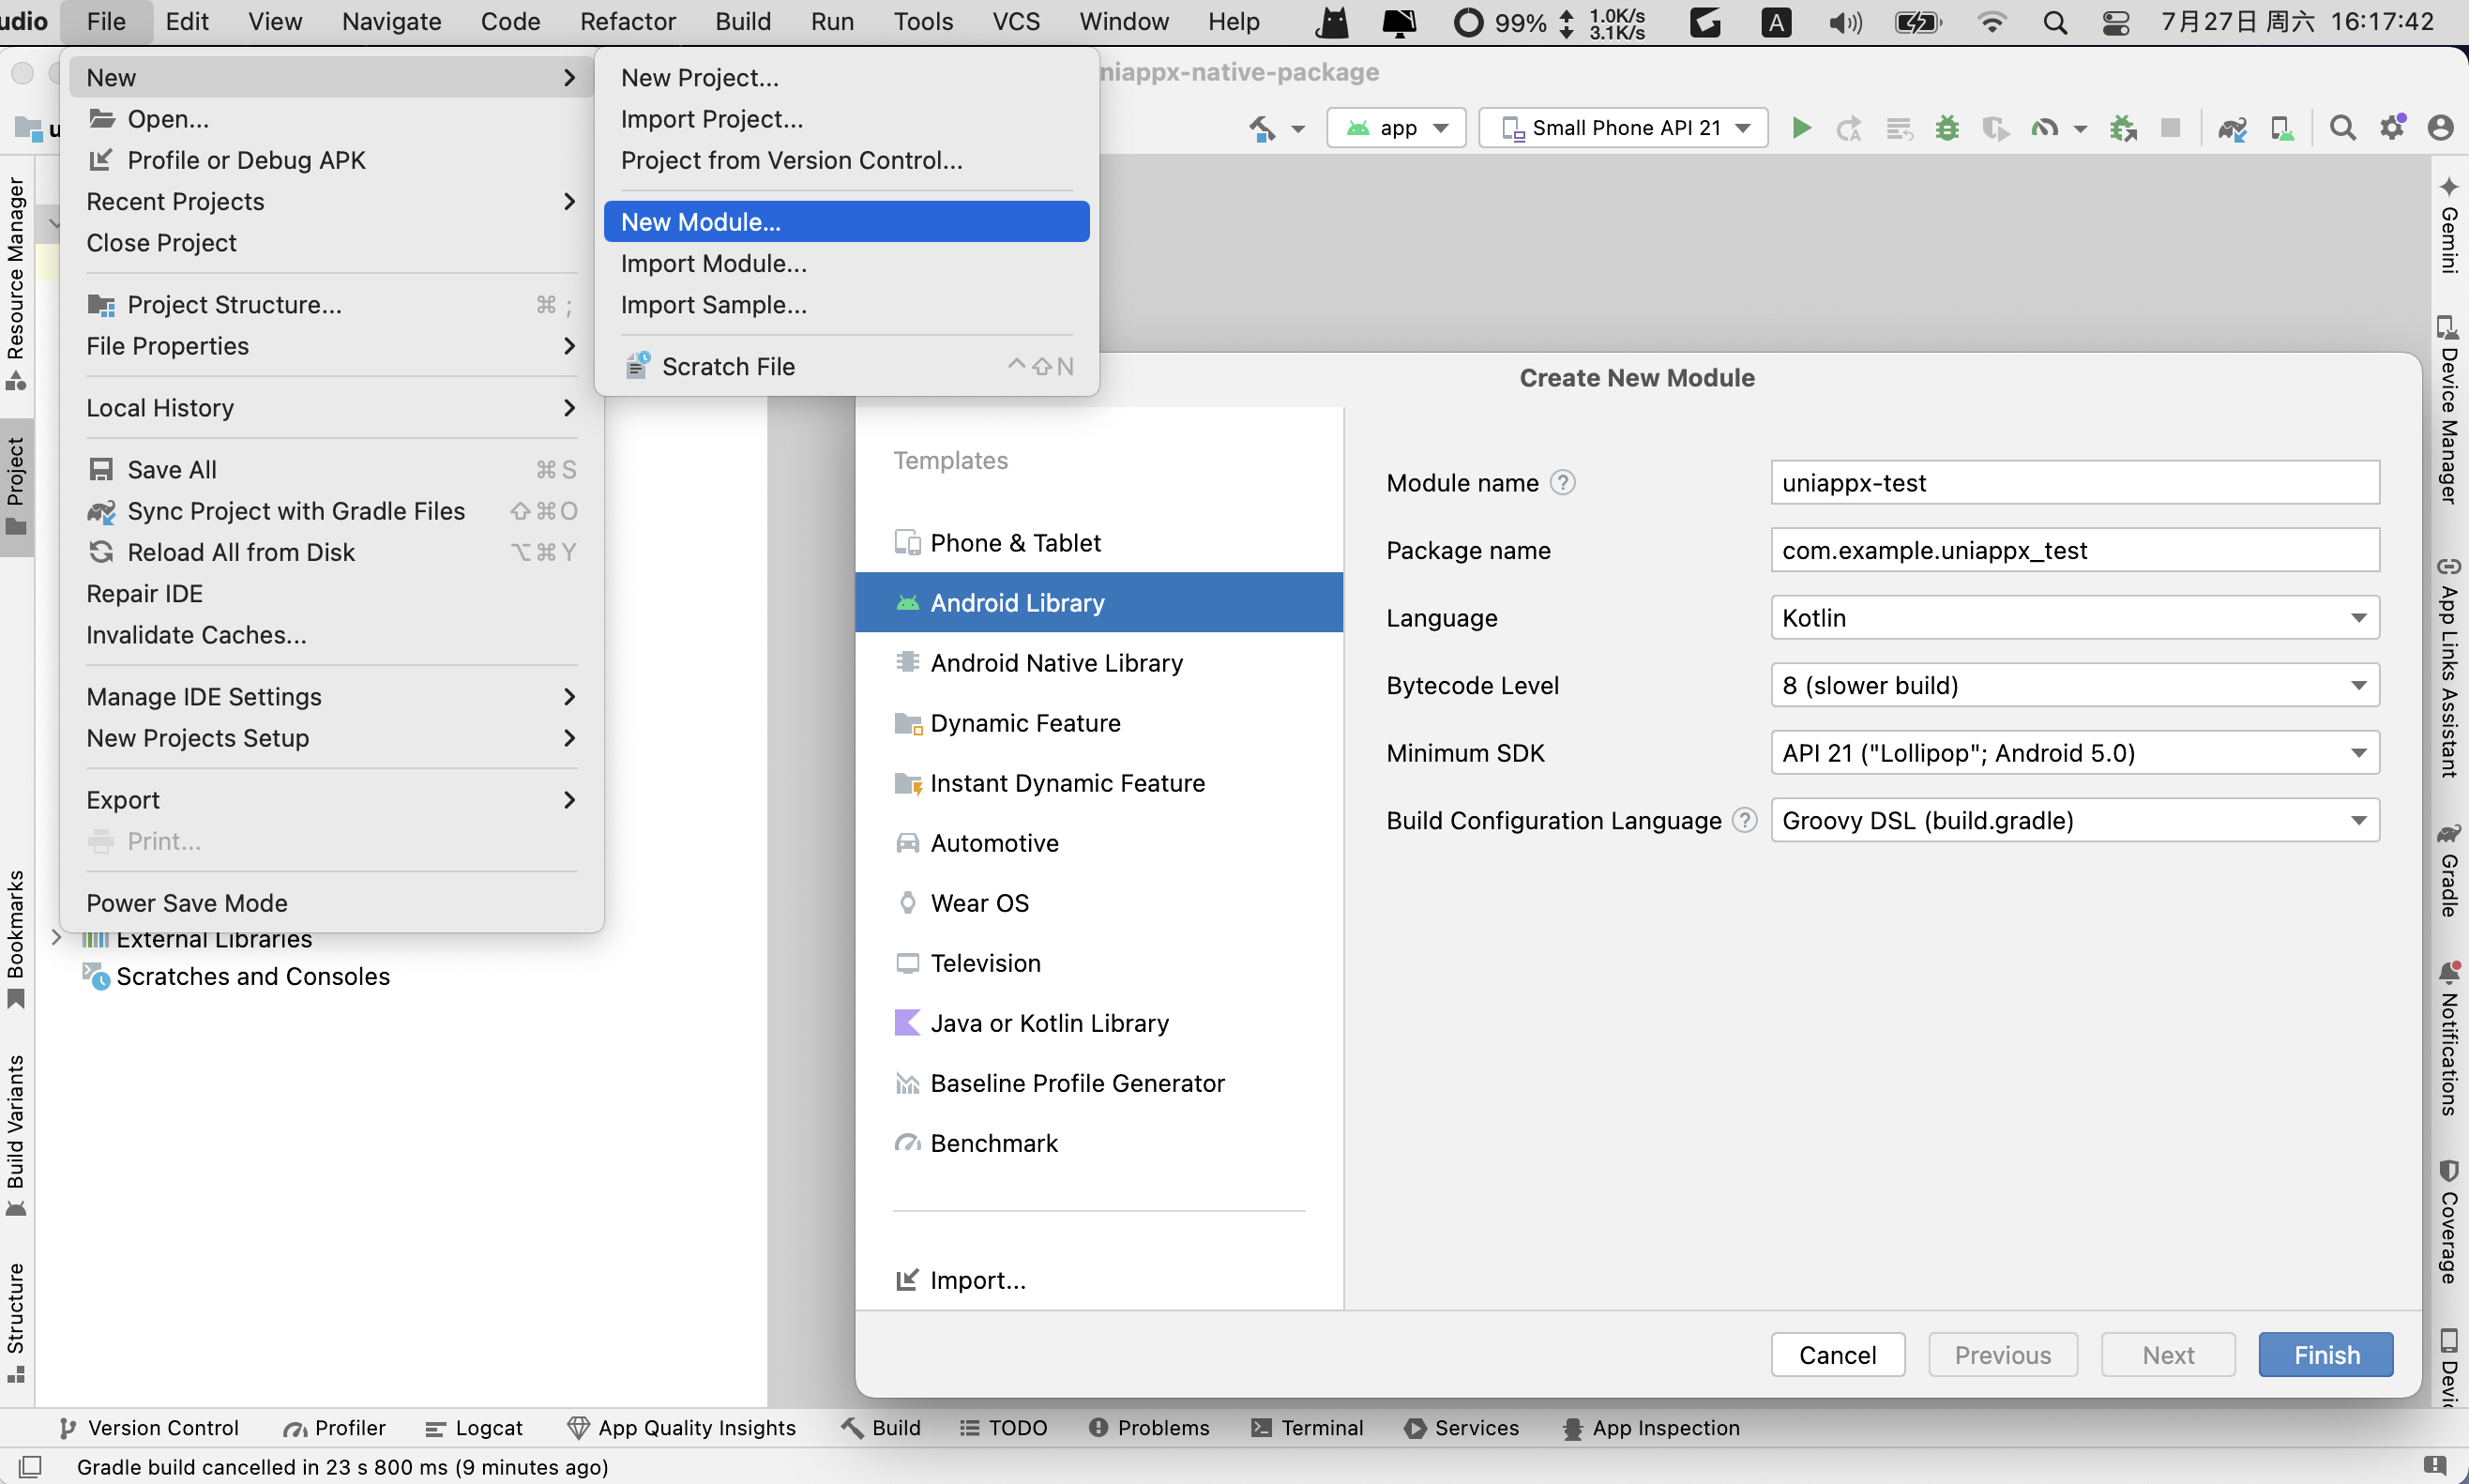Click Import link in Templates list

[x=961, y=1279]
